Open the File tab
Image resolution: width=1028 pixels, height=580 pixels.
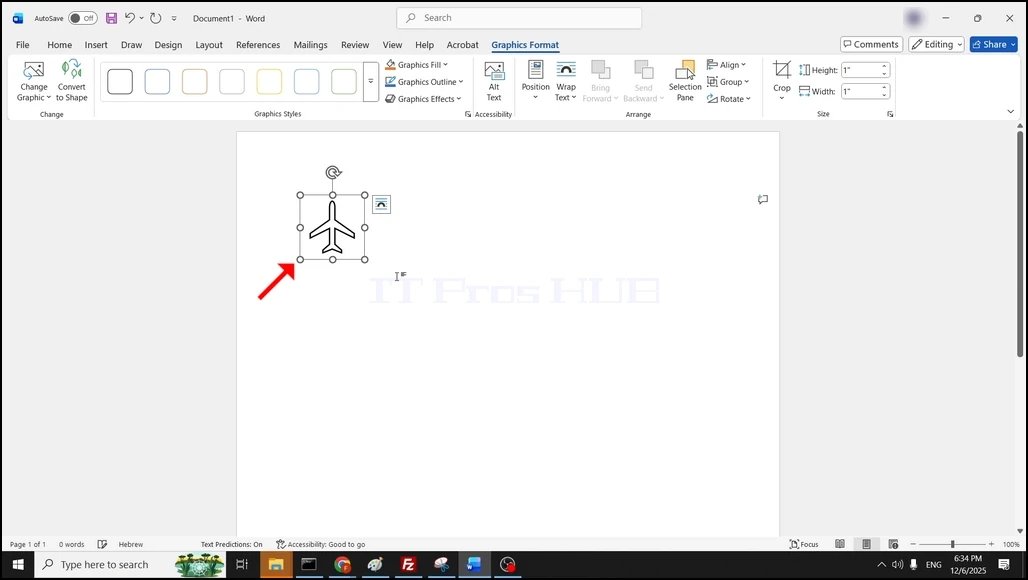[x=22, y=45]
